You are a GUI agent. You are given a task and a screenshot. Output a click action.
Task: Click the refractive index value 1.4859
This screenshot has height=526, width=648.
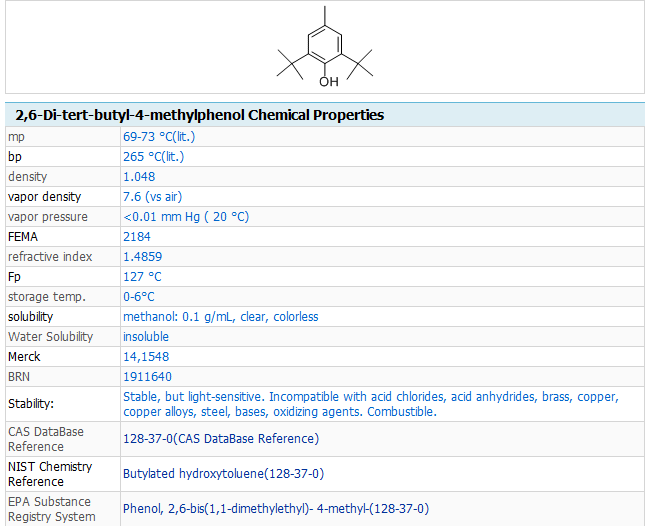pos(142,256)
